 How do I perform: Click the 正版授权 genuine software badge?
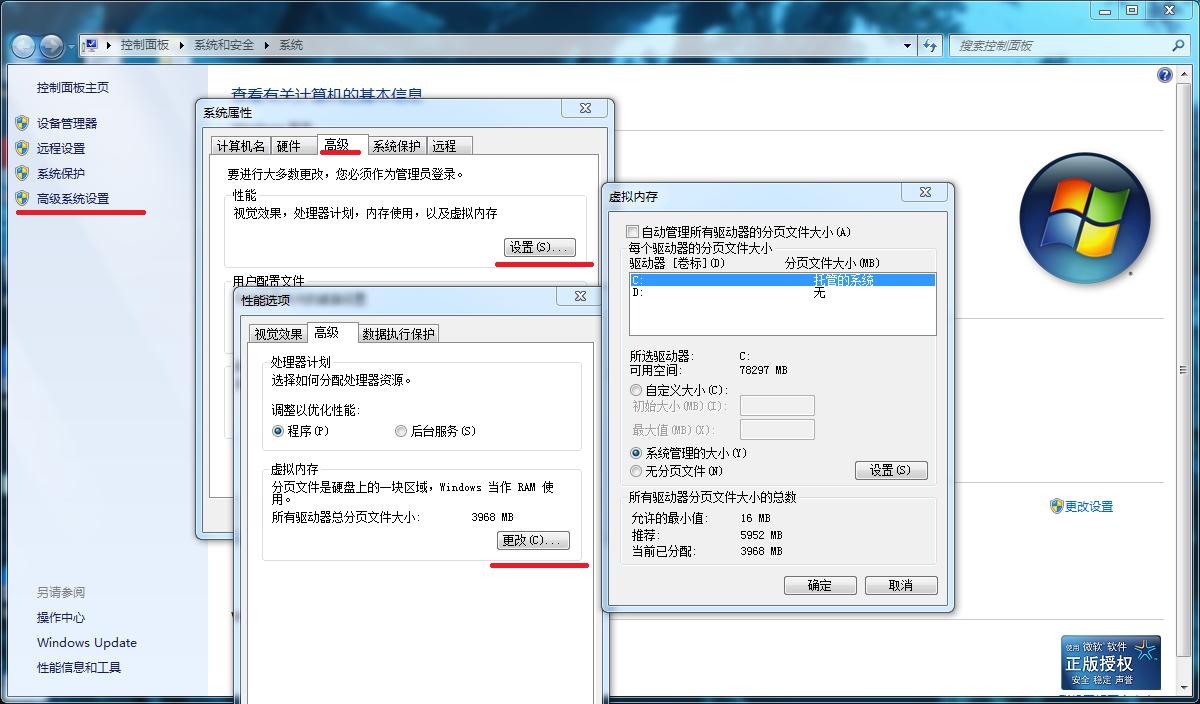point(1111,662)
